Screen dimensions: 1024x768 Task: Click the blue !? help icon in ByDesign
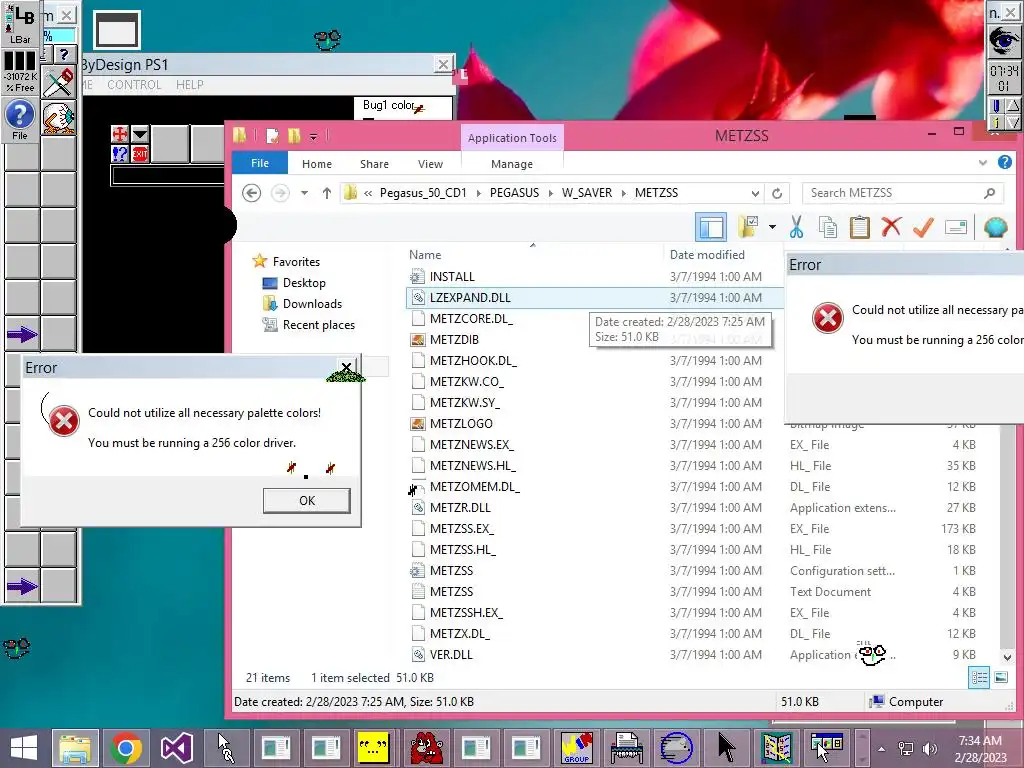pos(120,154)
